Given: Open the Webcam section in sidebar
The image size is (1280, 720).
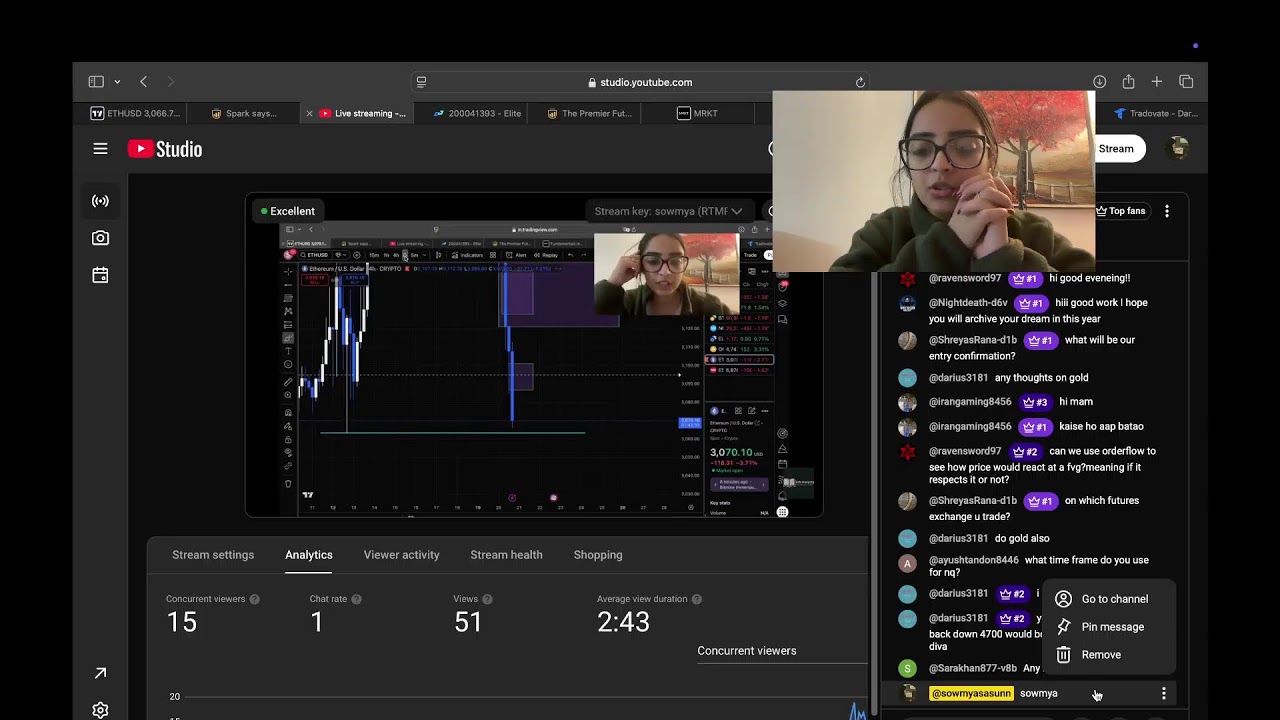Looking at the screenshot, I should pos(100,238).
